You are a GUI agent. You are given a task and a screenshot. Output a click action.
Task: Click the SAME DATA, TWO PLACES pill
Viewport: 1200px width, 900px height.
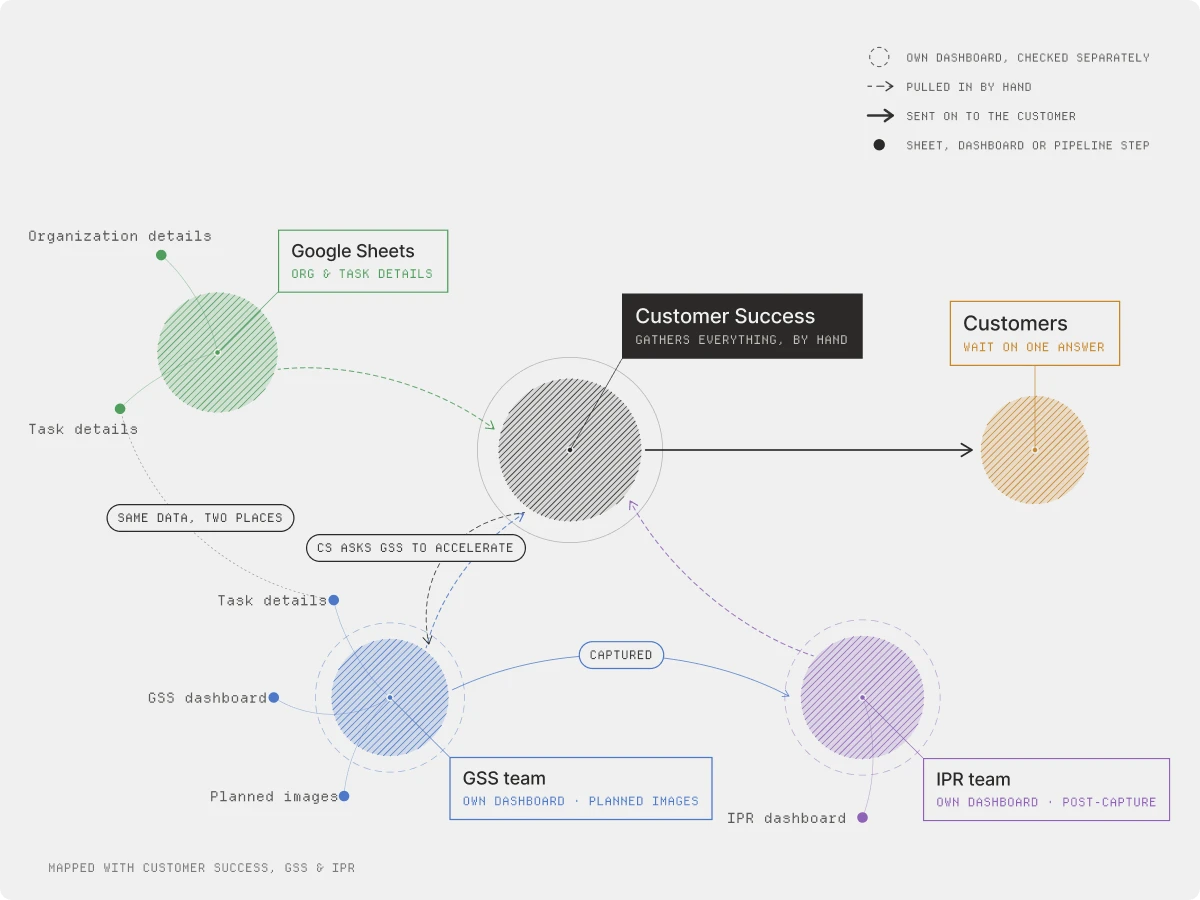pyautogui.click(x=200, y=517)
